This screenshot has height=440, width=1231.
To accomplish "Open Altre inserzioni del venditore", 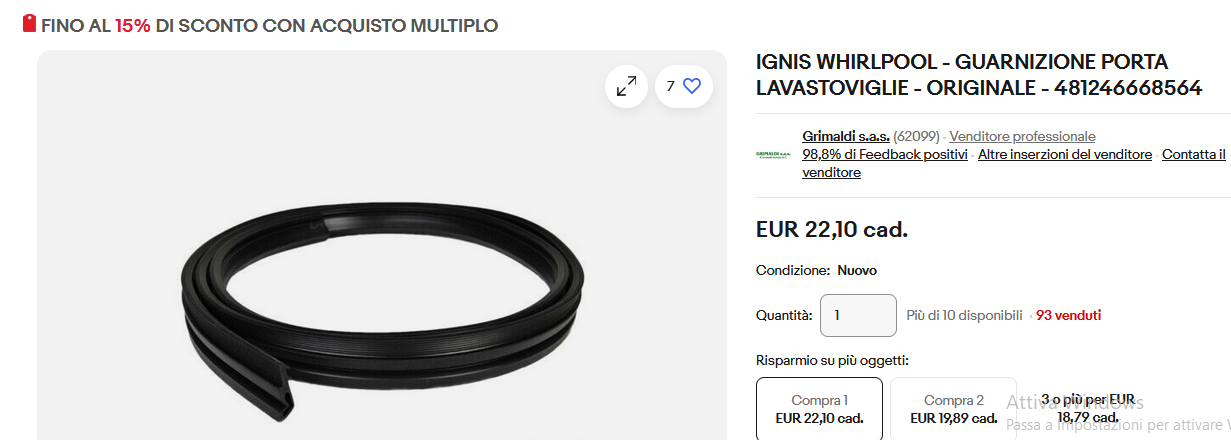I will [1065, 154].
